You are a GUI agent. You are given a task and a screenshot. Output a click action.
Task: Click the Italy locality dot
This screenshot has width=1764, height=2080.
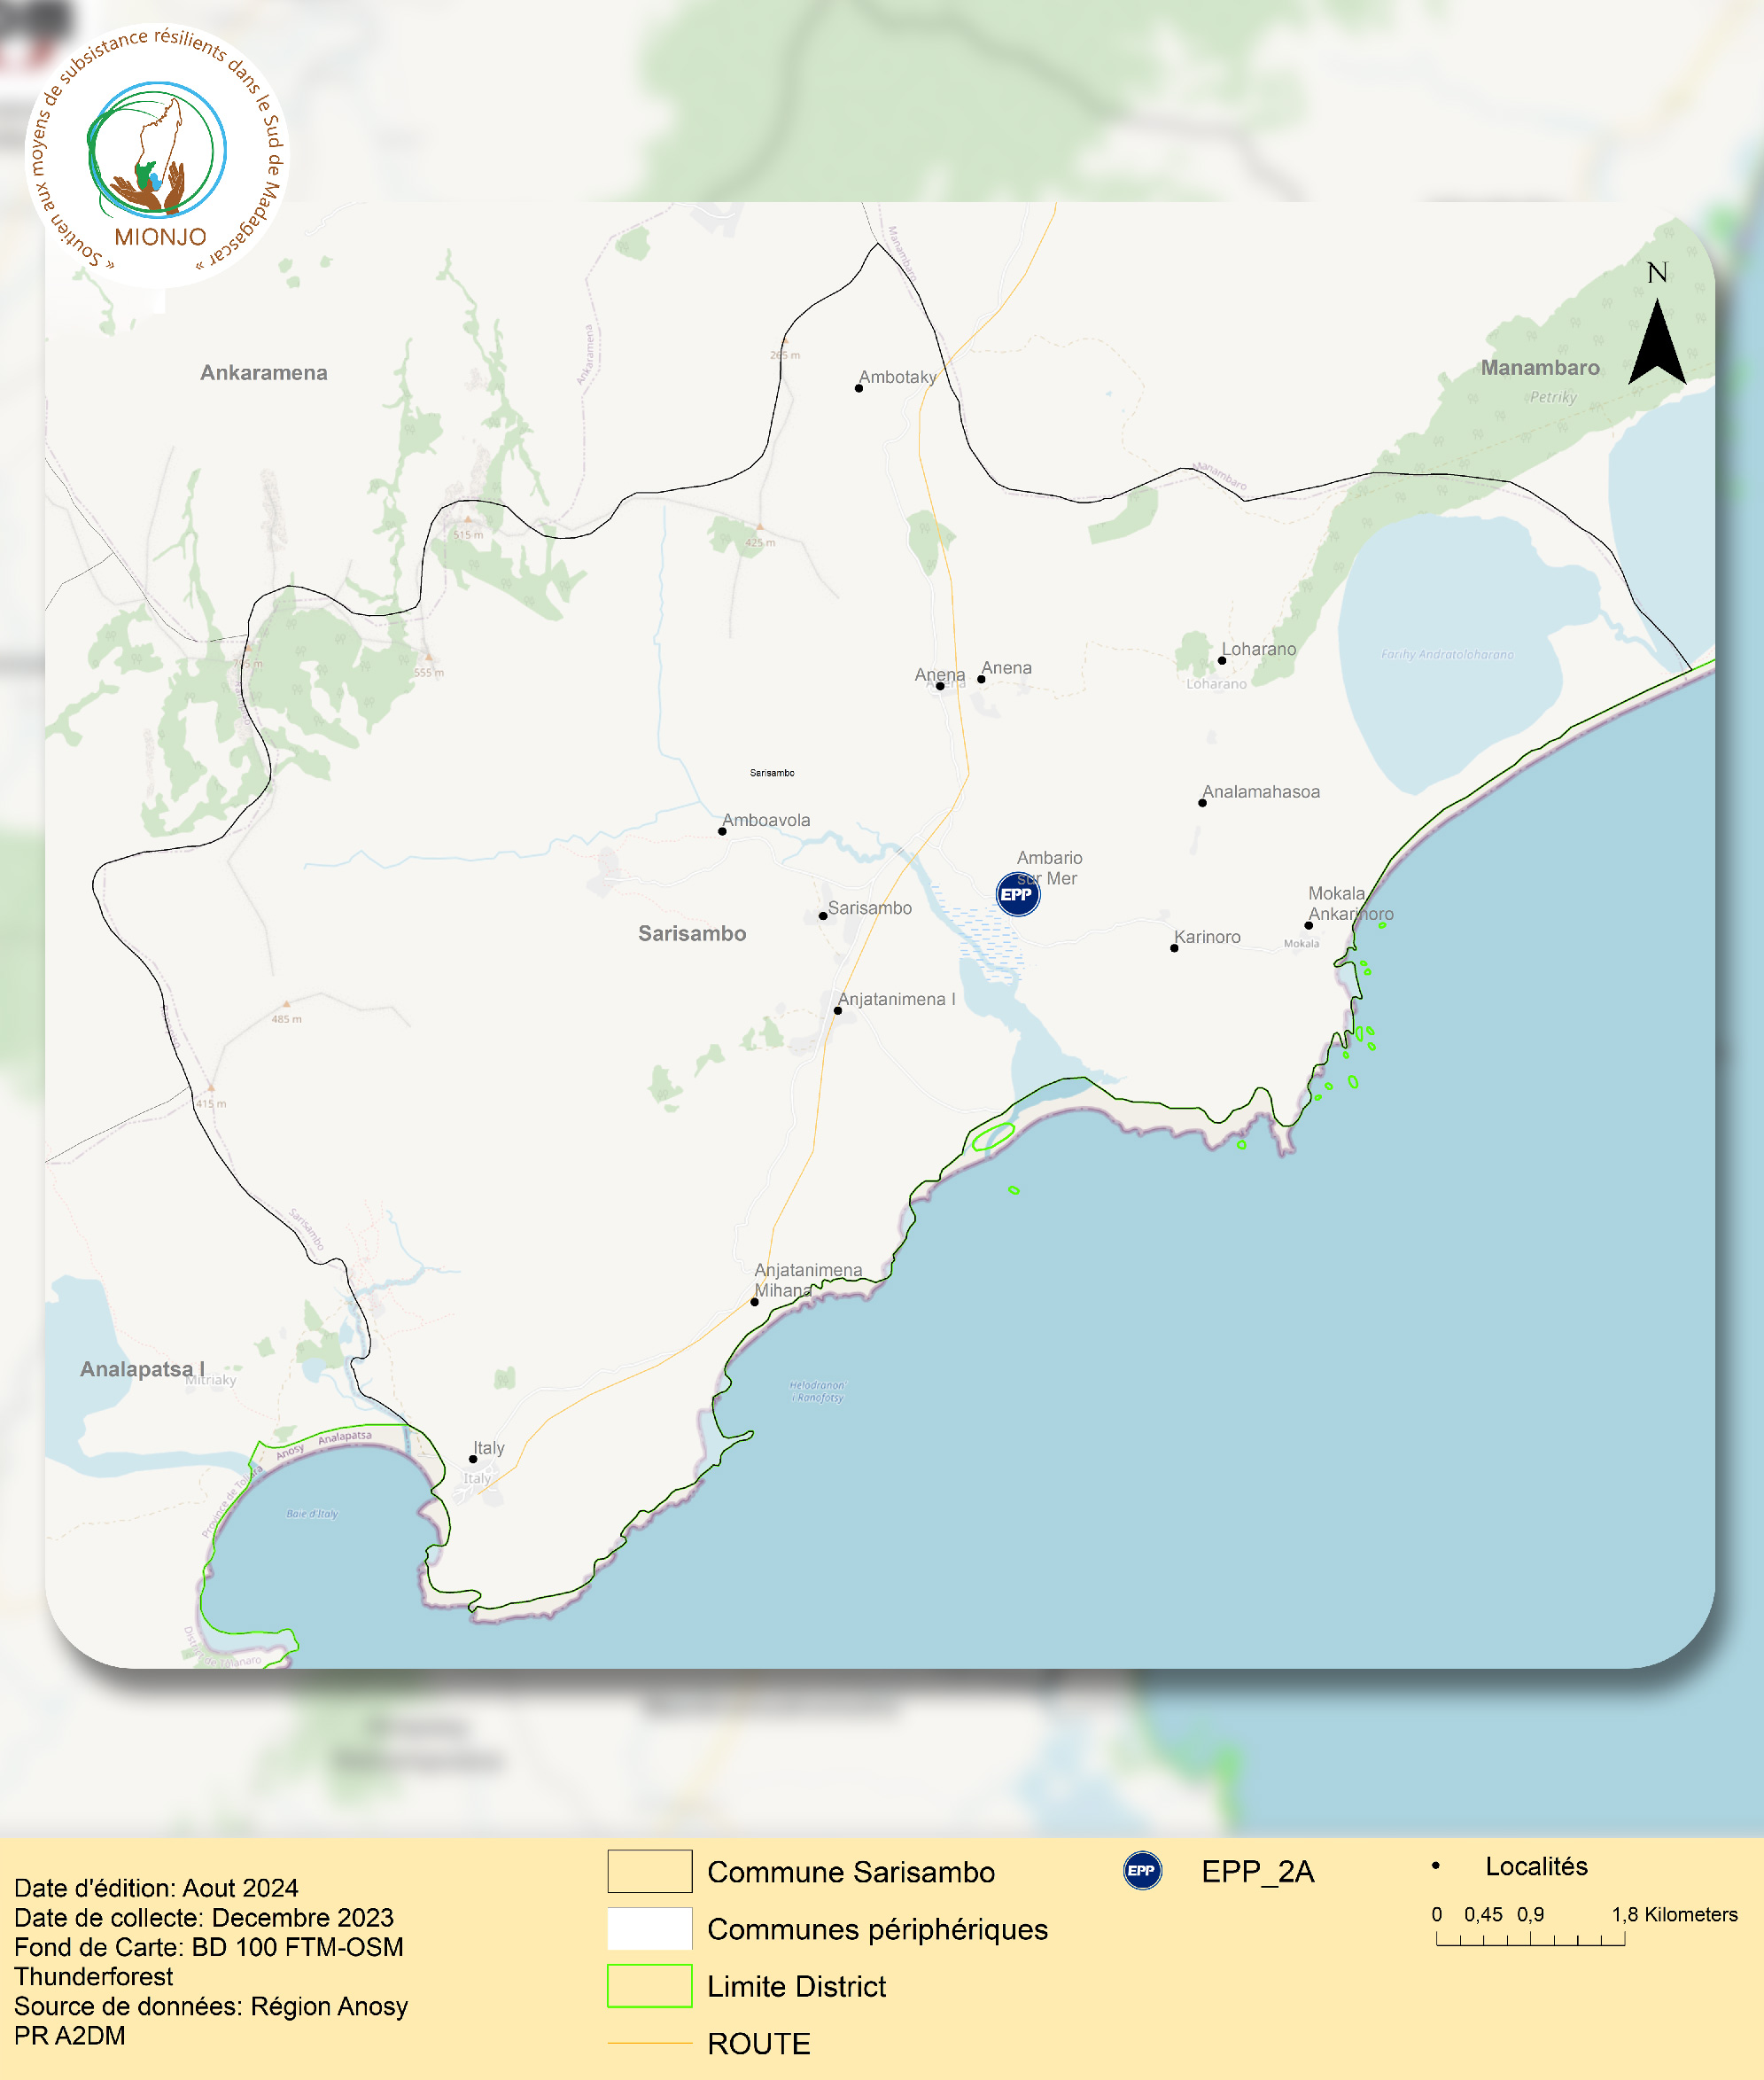click(473, 1458)
